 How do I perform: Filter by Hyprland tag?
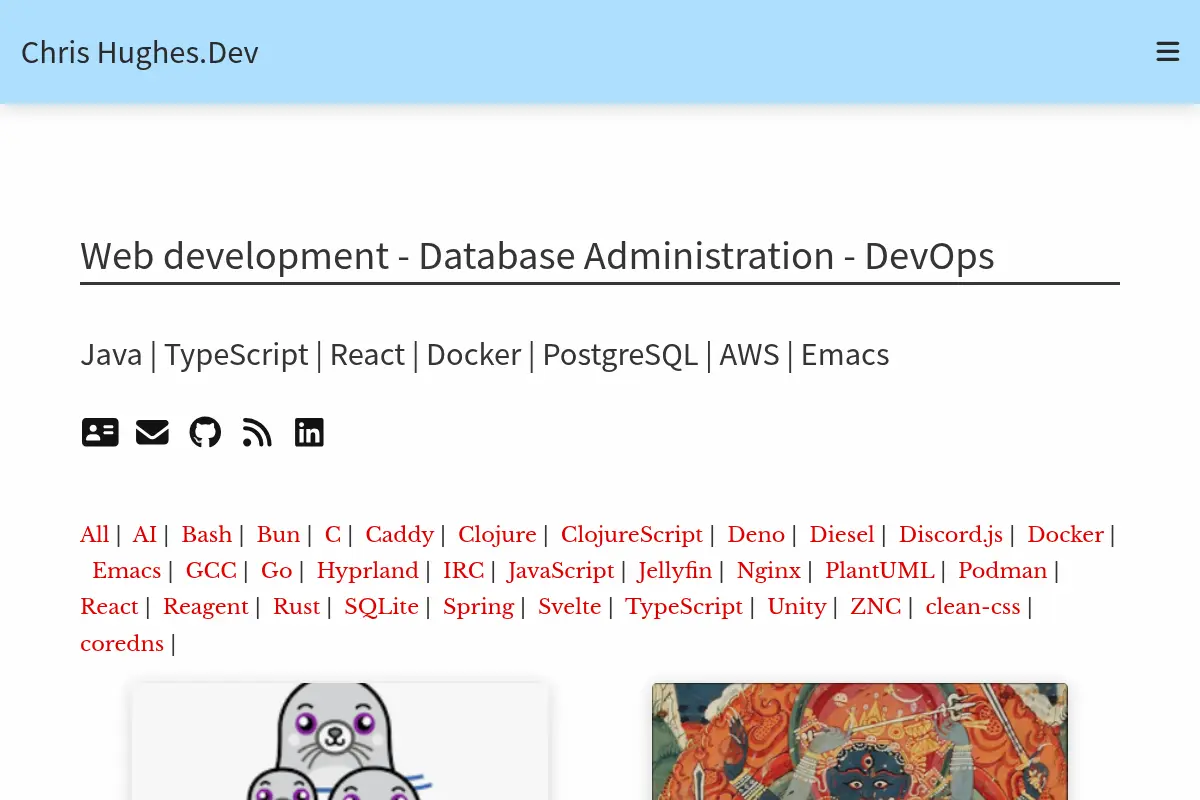[368, 570]
